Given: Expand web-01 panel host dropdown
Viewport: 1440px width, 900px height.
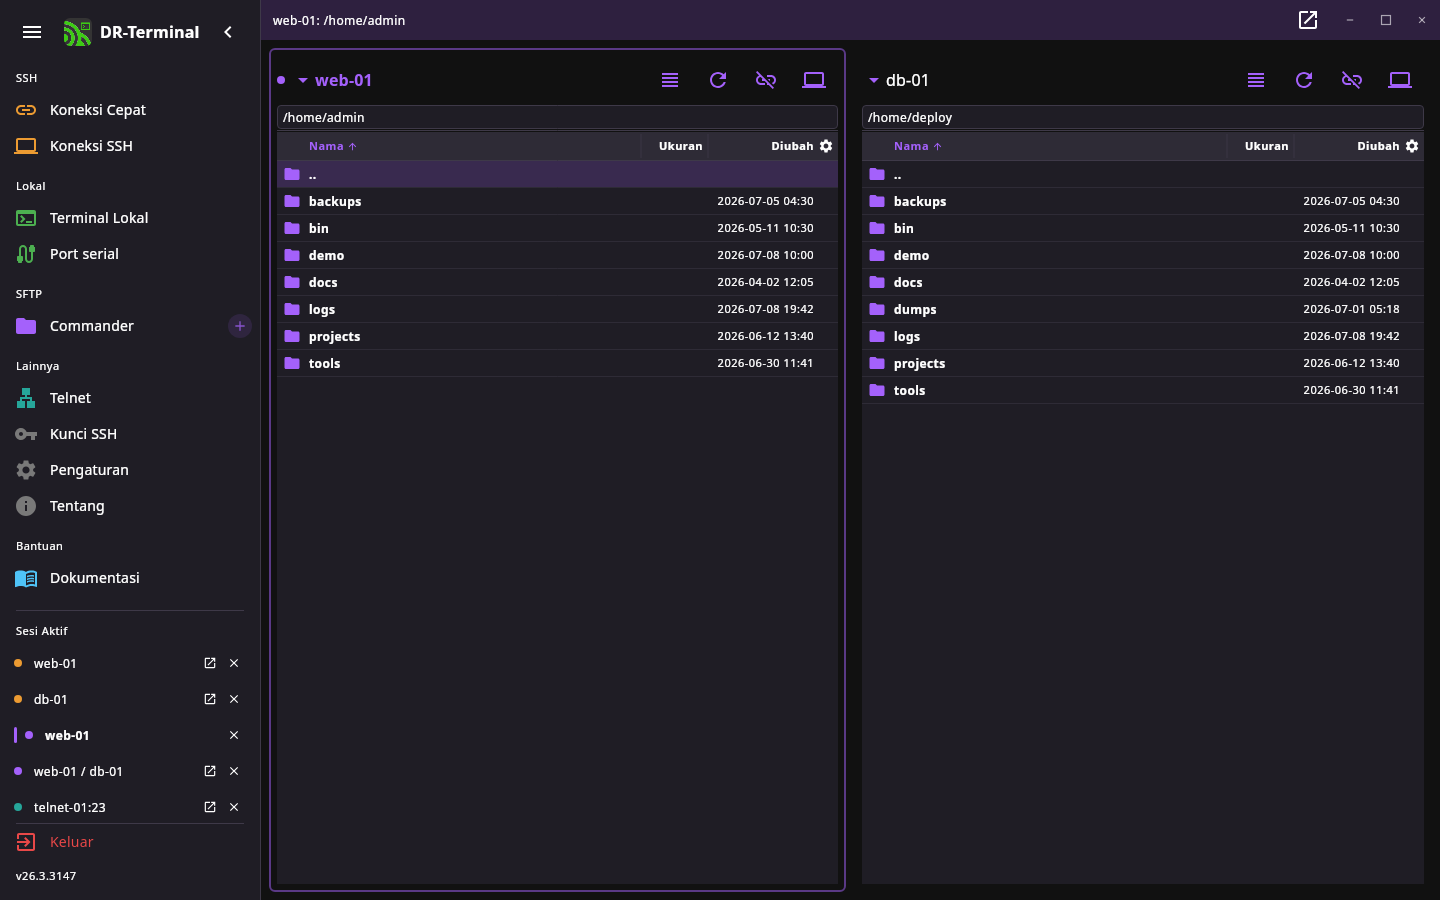Looking at the screenshot, I should tap(303, 80).
